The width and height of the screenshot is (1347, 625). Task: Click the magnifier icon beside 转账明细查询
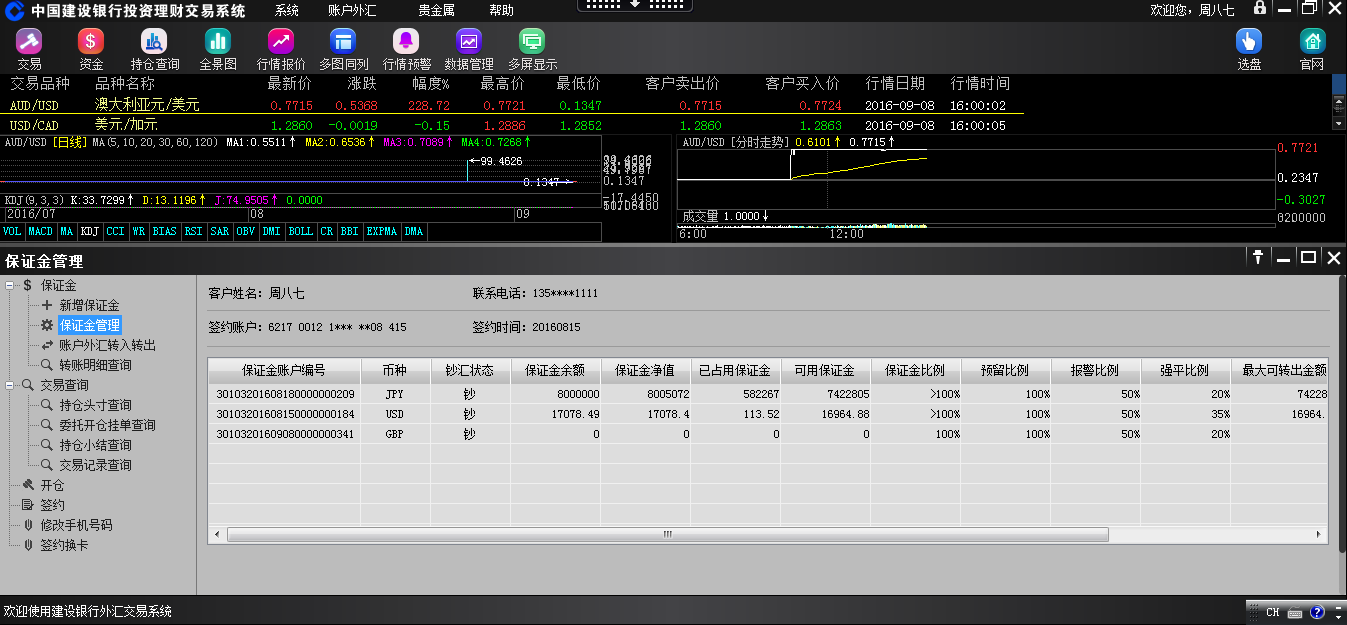point(47,365)
